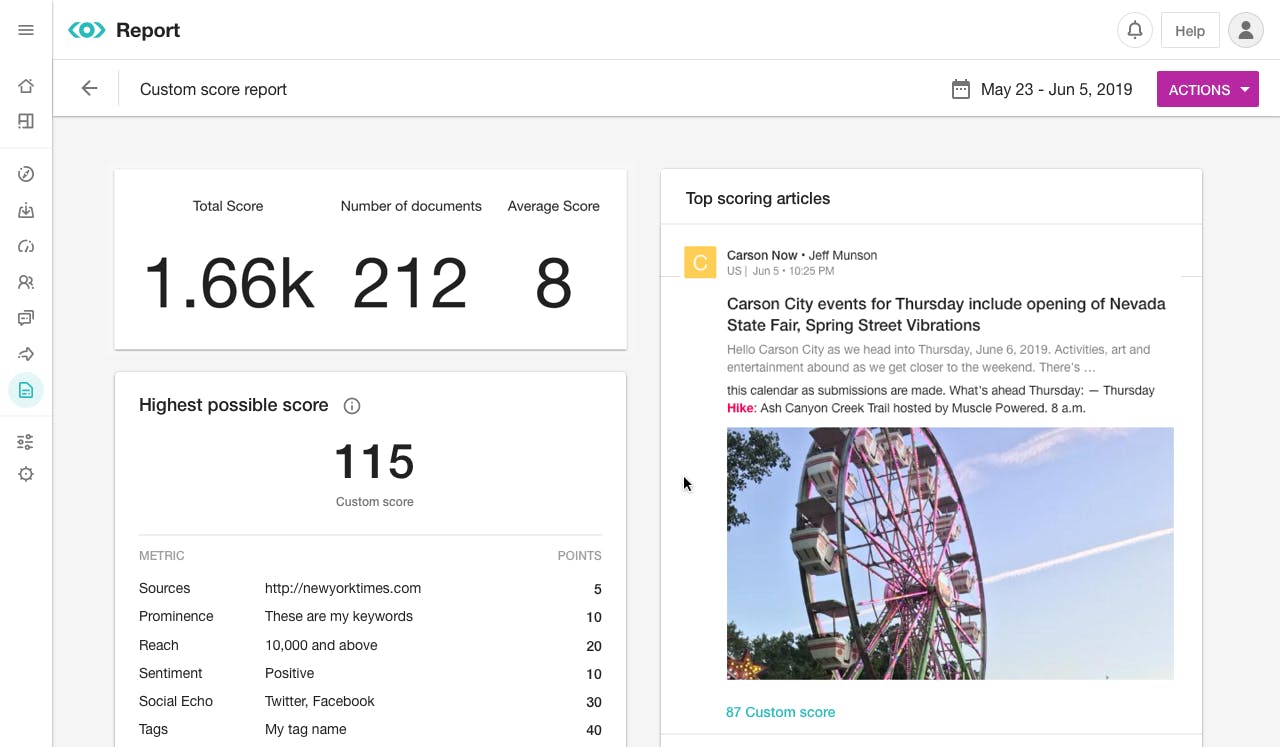
Task: Click the Reach metric row label
Action: 159,645
